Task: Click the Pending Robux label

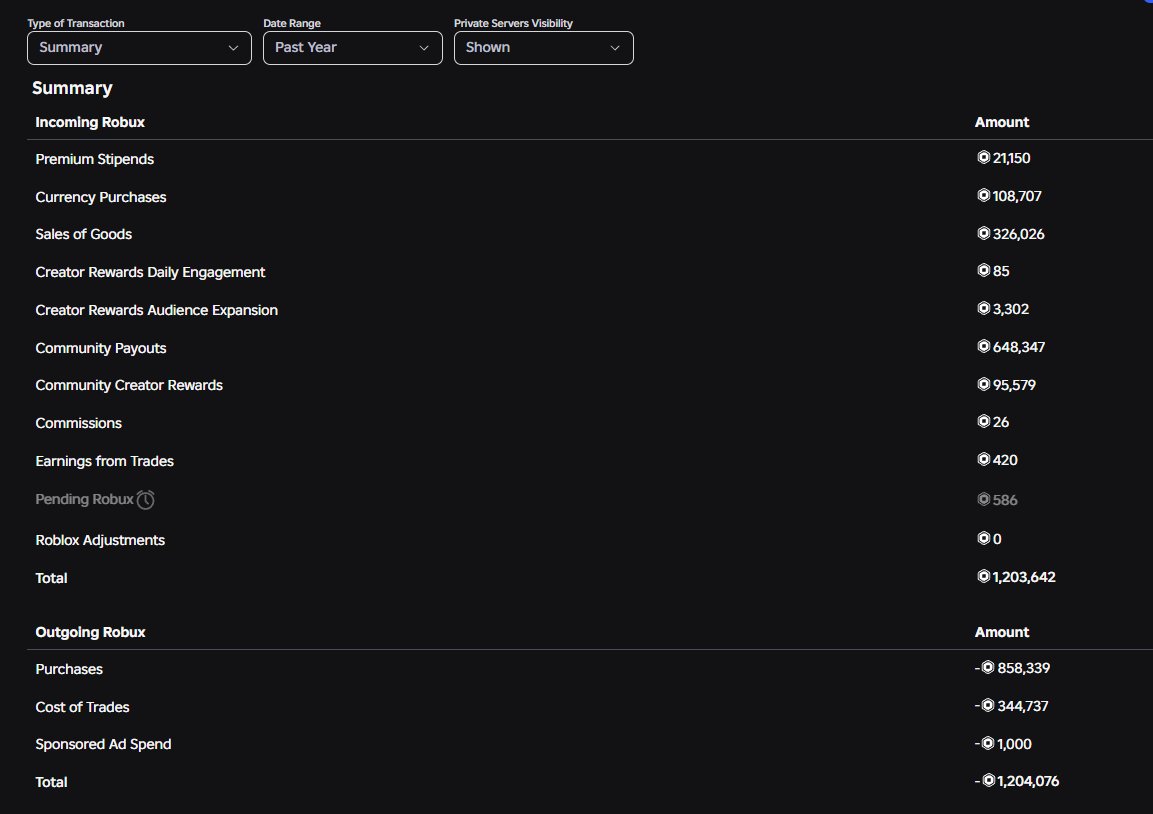Action: (x=85, y=499)
